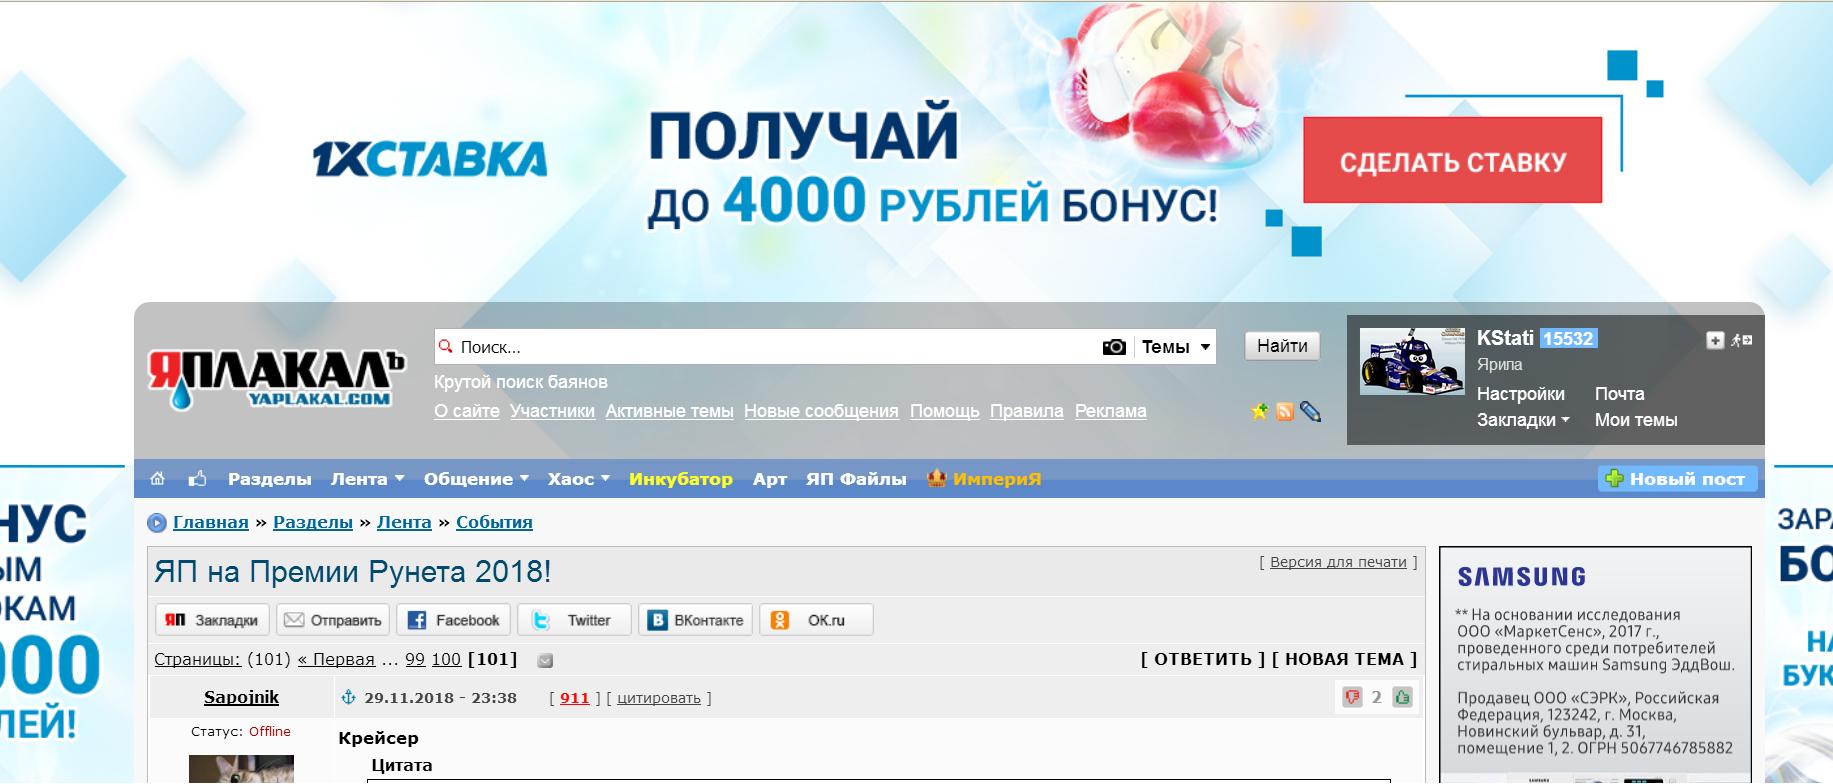Click the camera image search icon

(1113, 347)
